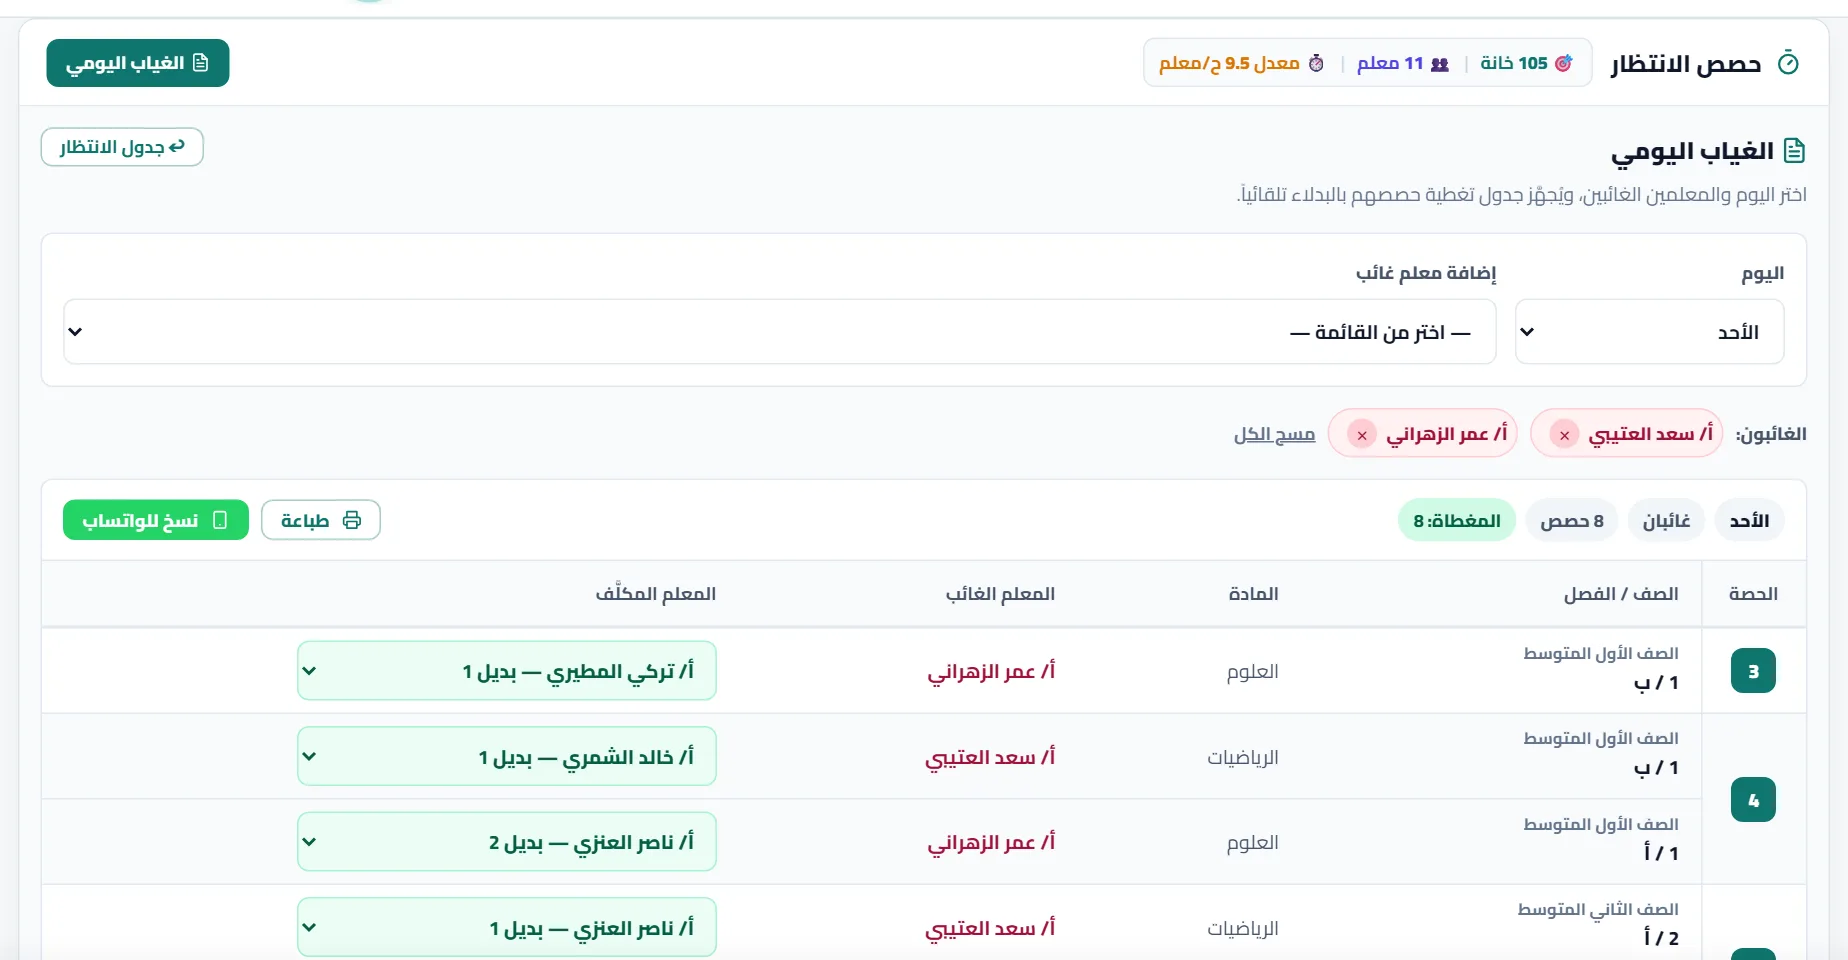This screenshot has width=1848, height=960.
Task: Click الصف الثاني المتوسط 2 / أ cell
Action: 1598,923
